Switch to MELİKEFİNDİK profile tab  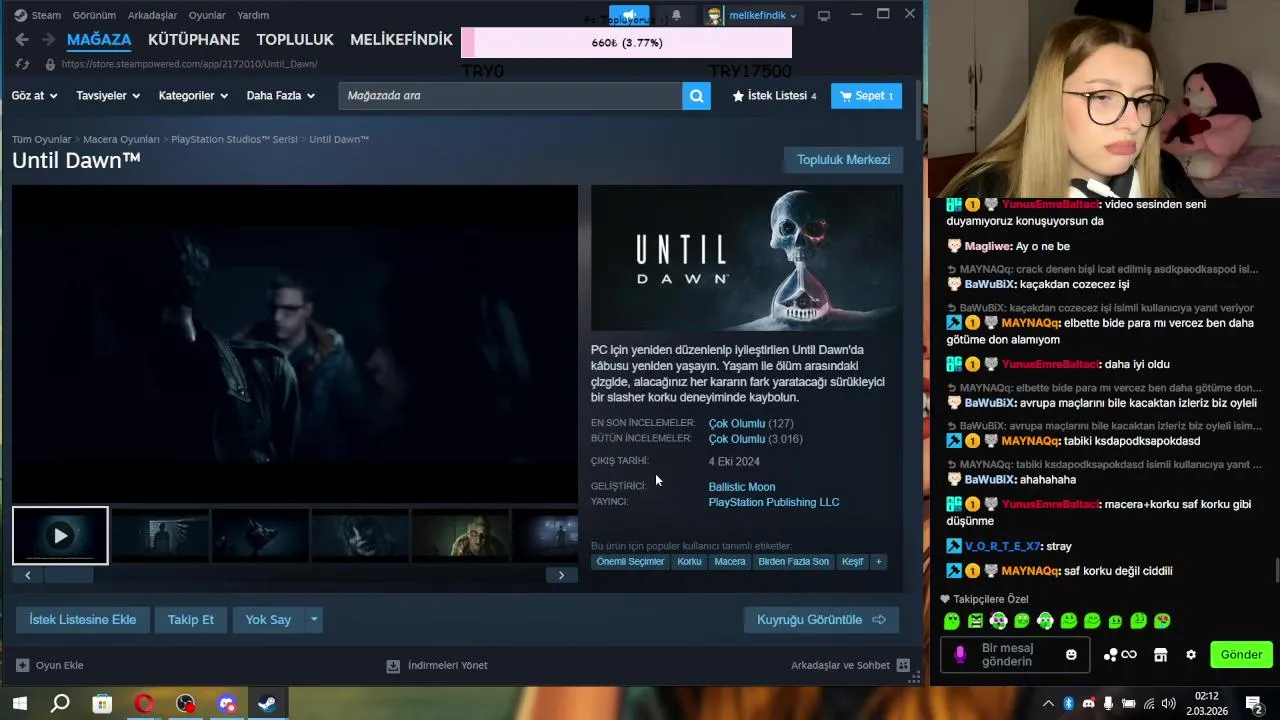tap(401, 40)
